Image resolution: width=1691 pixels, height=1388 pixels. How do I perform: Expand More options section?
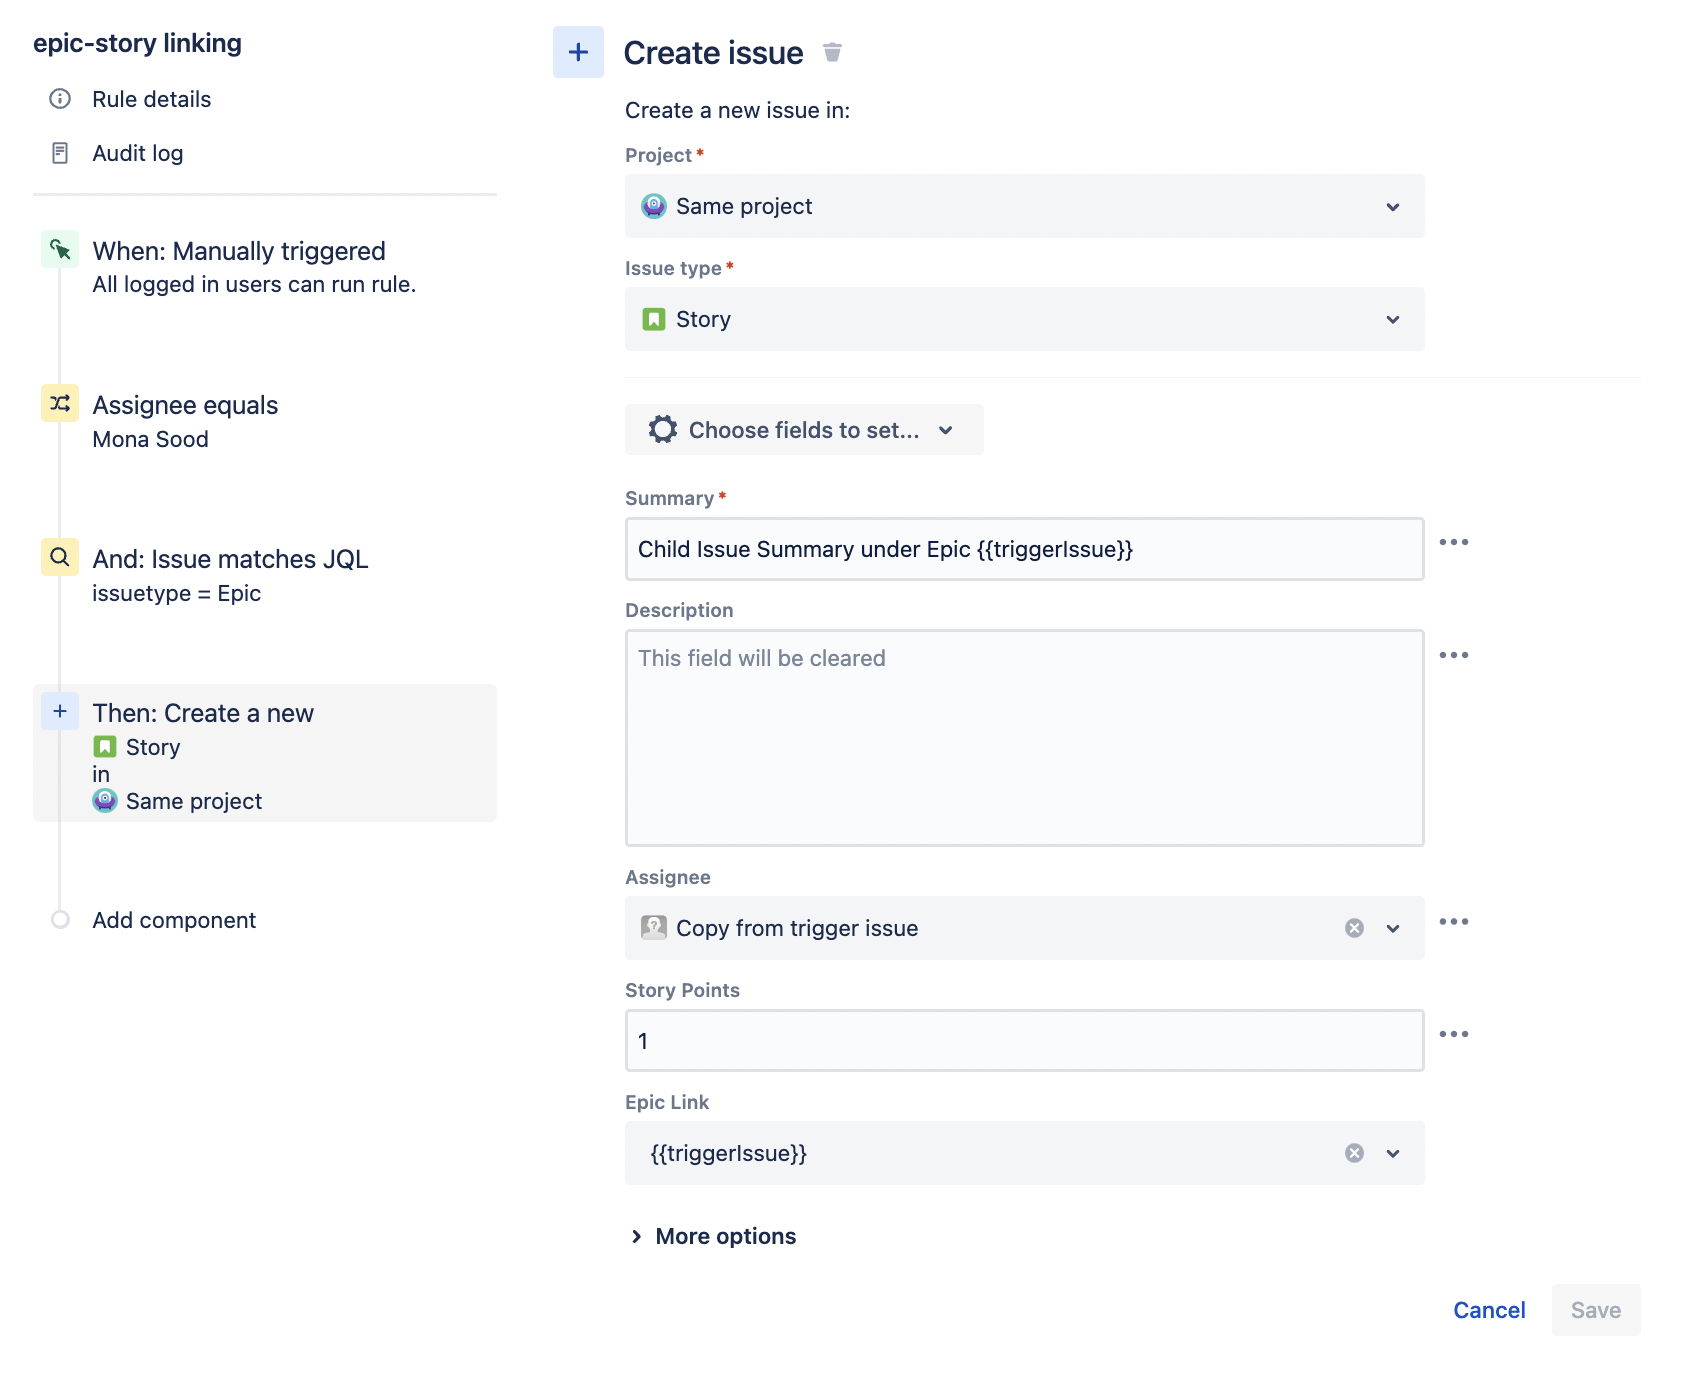tap(714, 1236)
